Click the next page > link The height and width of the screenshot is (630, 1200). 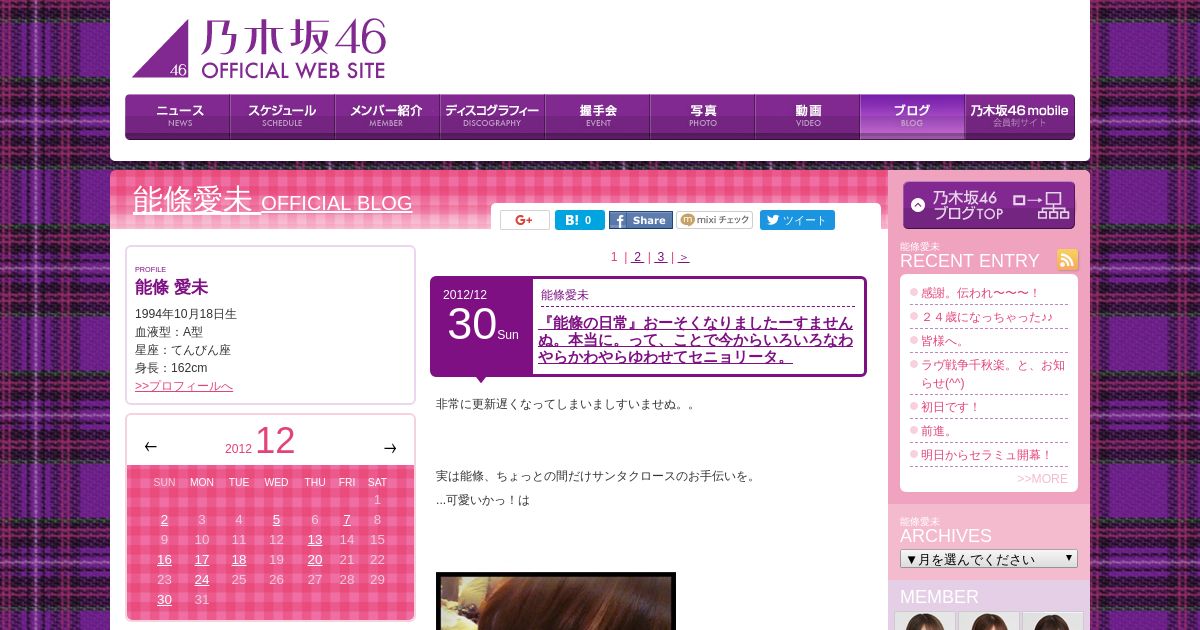[684, 257]
